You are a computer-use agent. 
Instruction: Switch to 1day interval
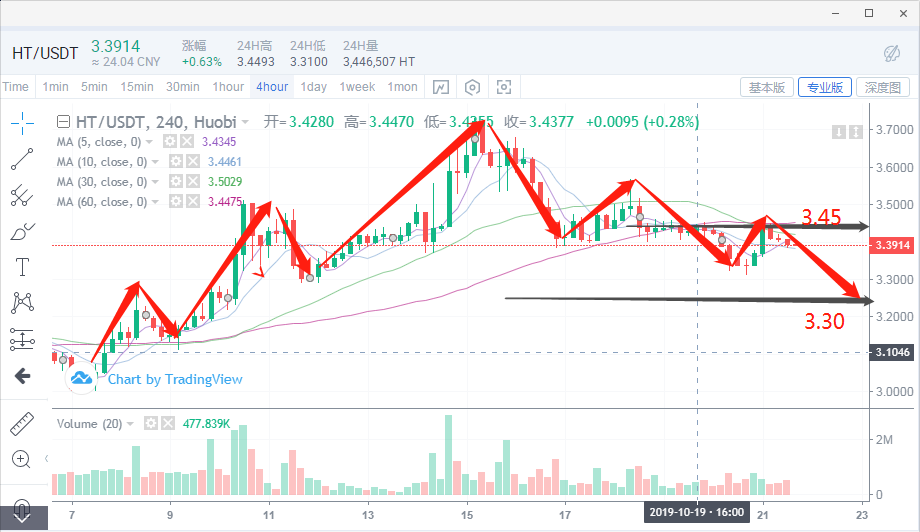[314, 87]
